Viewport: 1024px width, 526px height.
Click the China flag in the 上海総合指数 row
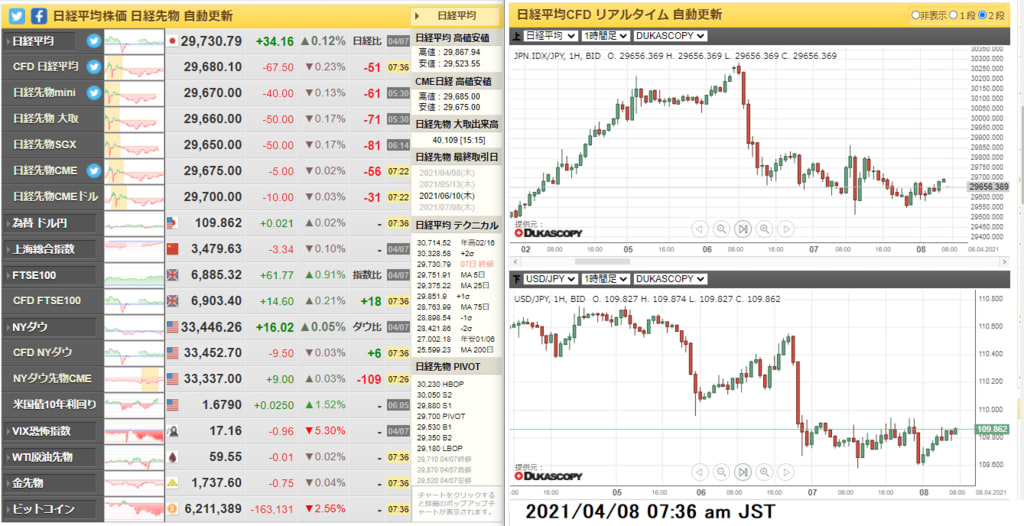172,249
